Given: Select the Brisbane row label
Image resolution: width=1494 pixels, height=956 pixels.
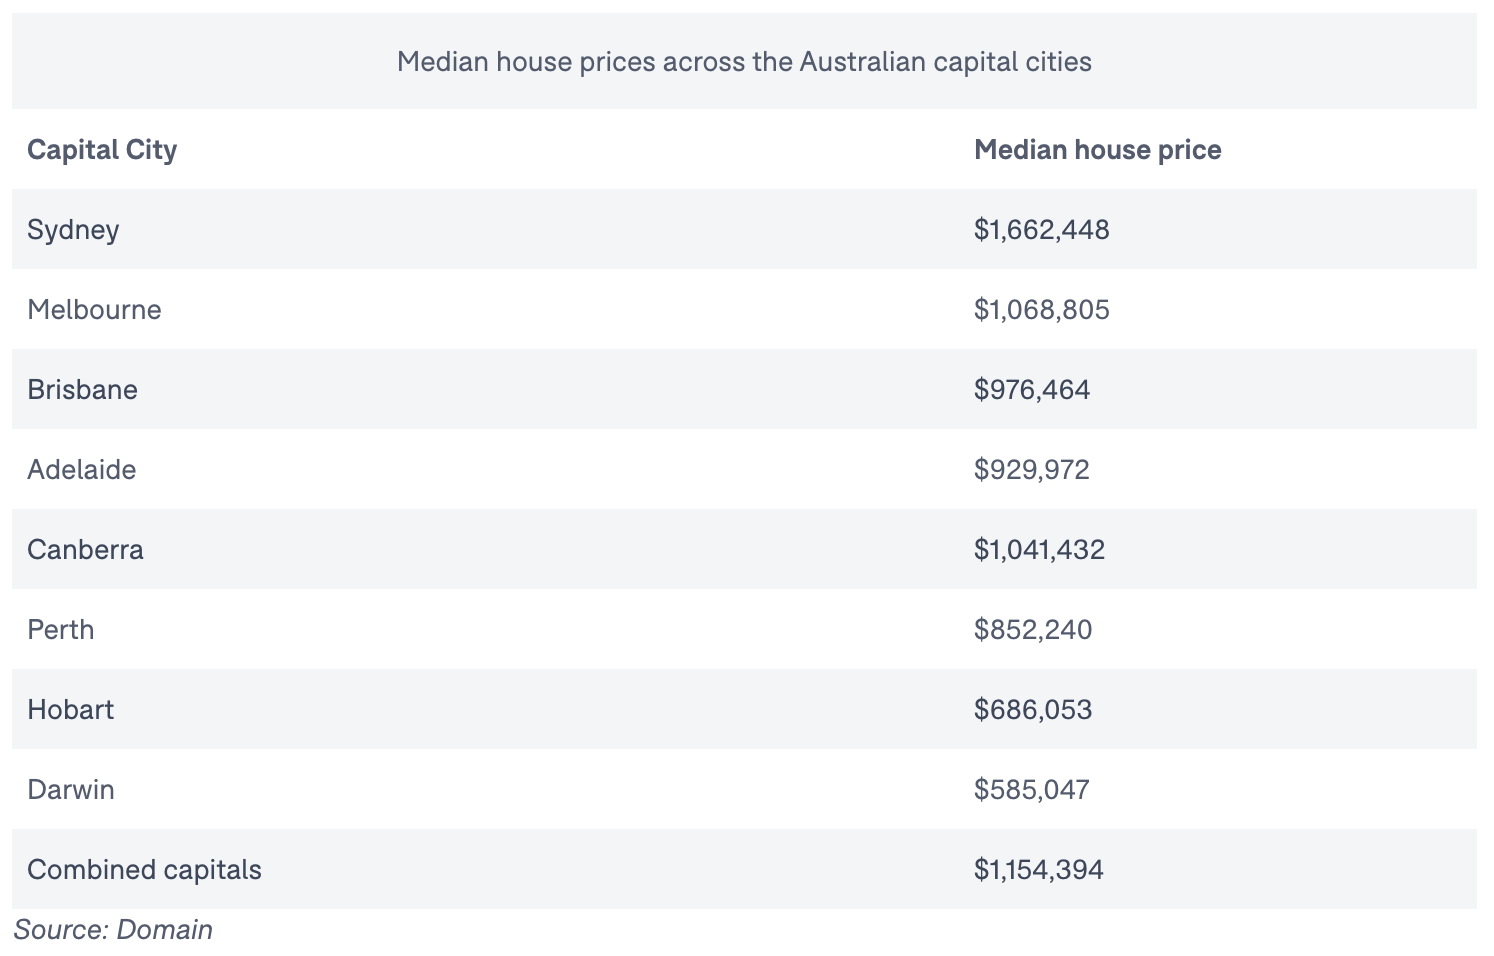Looking at the screenshot, I should (82, 390).
